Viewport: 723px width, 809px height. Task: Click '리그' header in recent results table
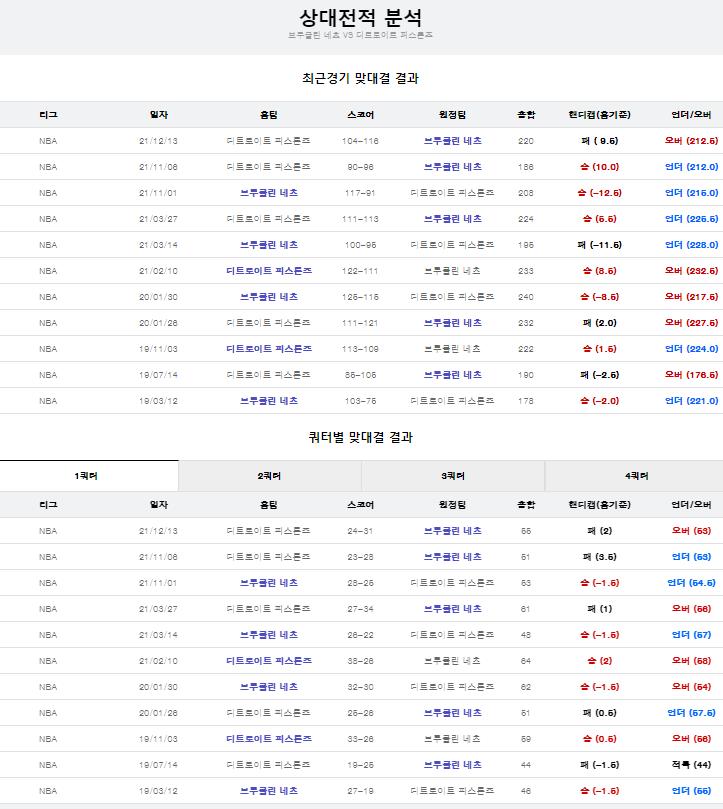tap(48, 115)
